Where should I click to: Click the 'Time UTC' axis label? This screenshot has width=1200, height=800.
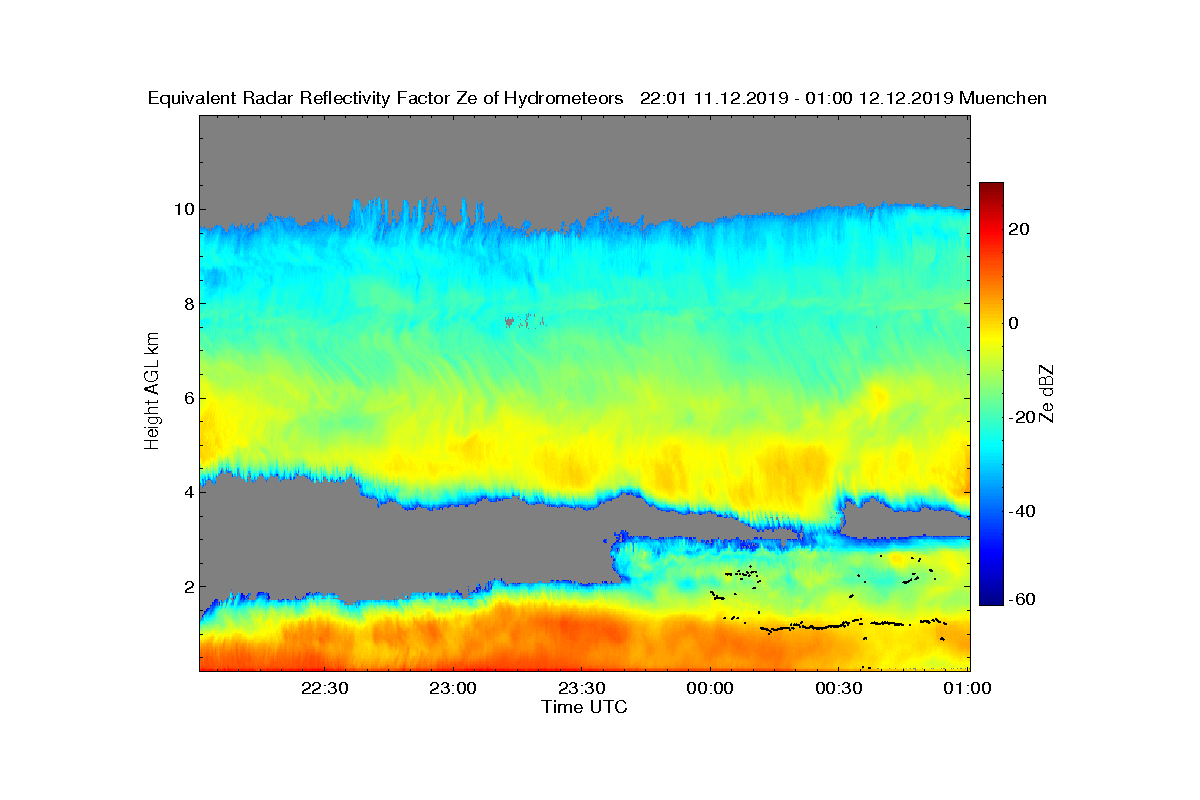tap(585, 707)
